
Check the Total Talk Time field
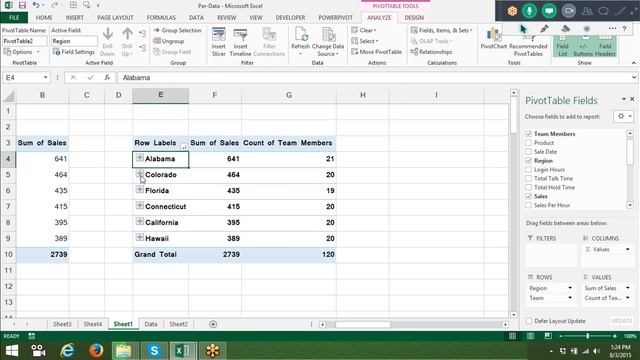pos(529,178)
